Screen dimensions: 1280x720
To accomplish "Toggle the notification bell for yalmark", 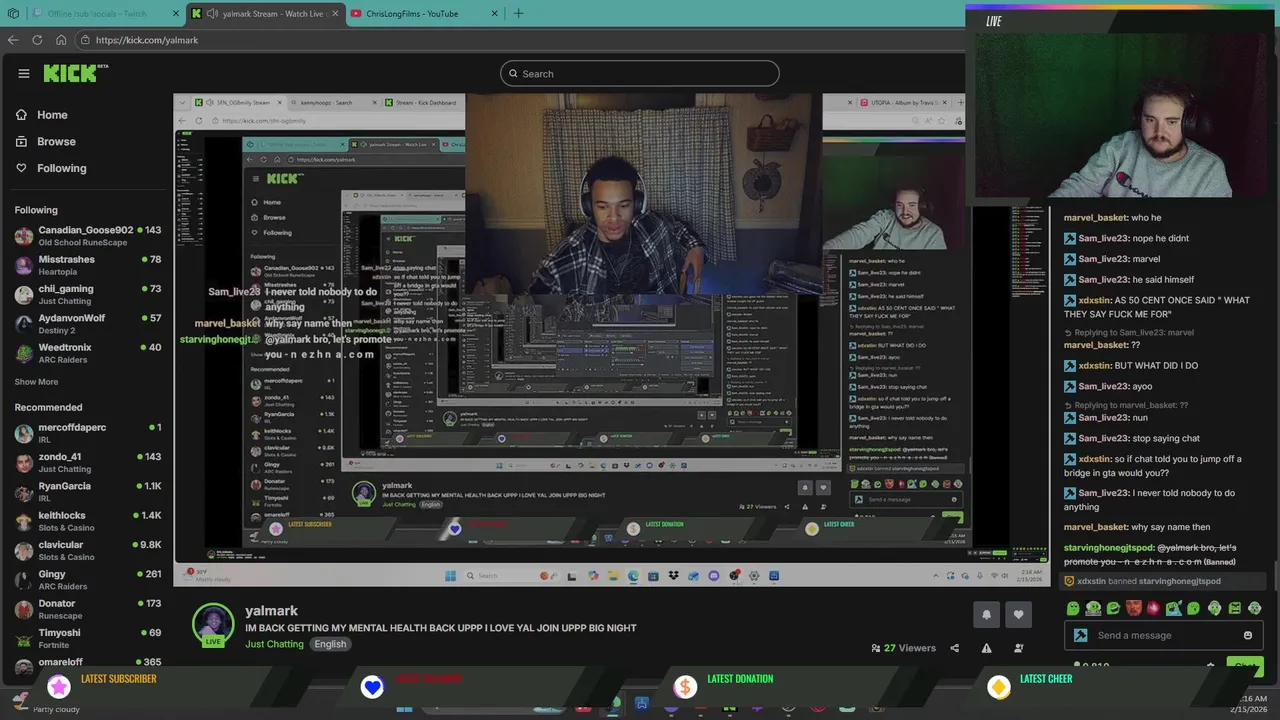I will coord(986,614).
